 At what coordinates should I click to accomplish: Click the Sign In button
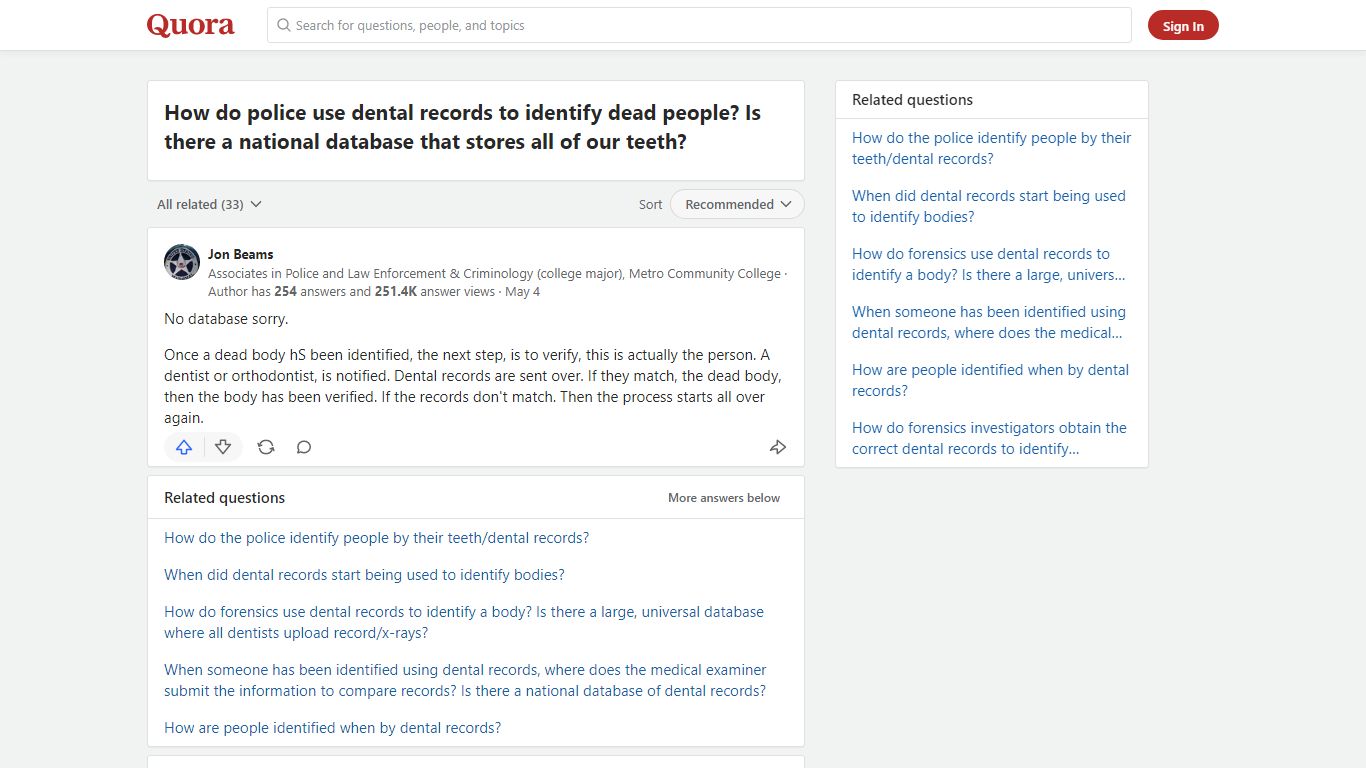[1183, 26]
